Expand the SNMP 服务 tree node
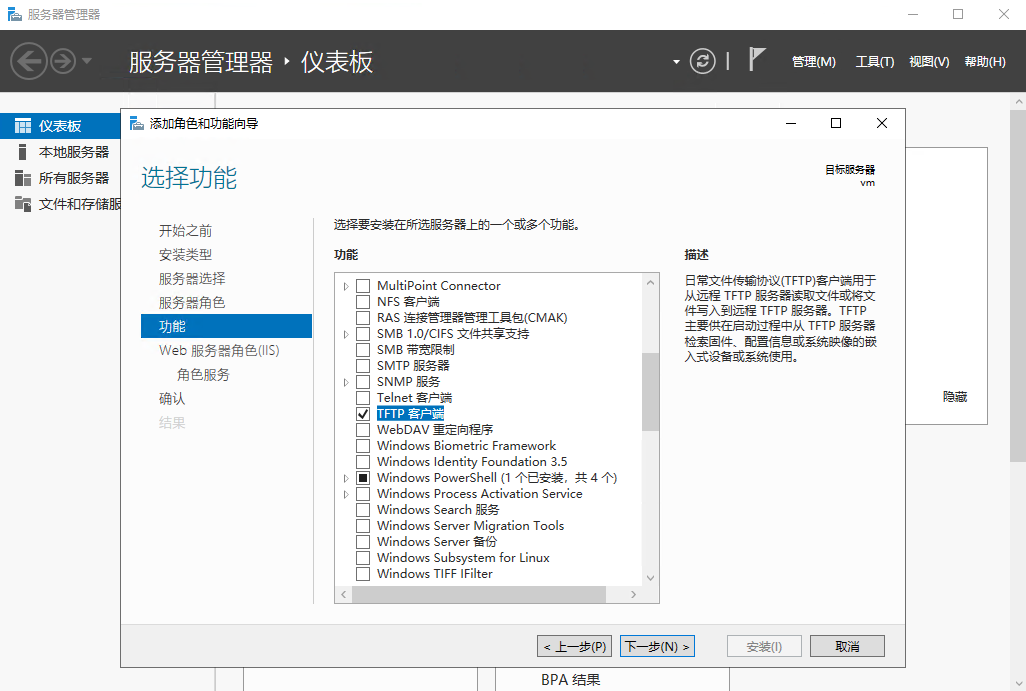 point(346,382)
